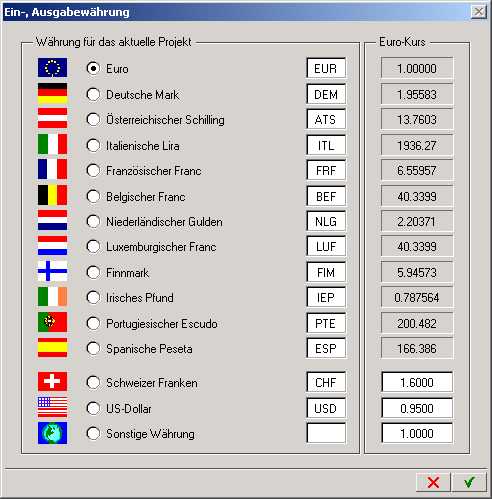Click the European Union flag icon

pos(52,68)
